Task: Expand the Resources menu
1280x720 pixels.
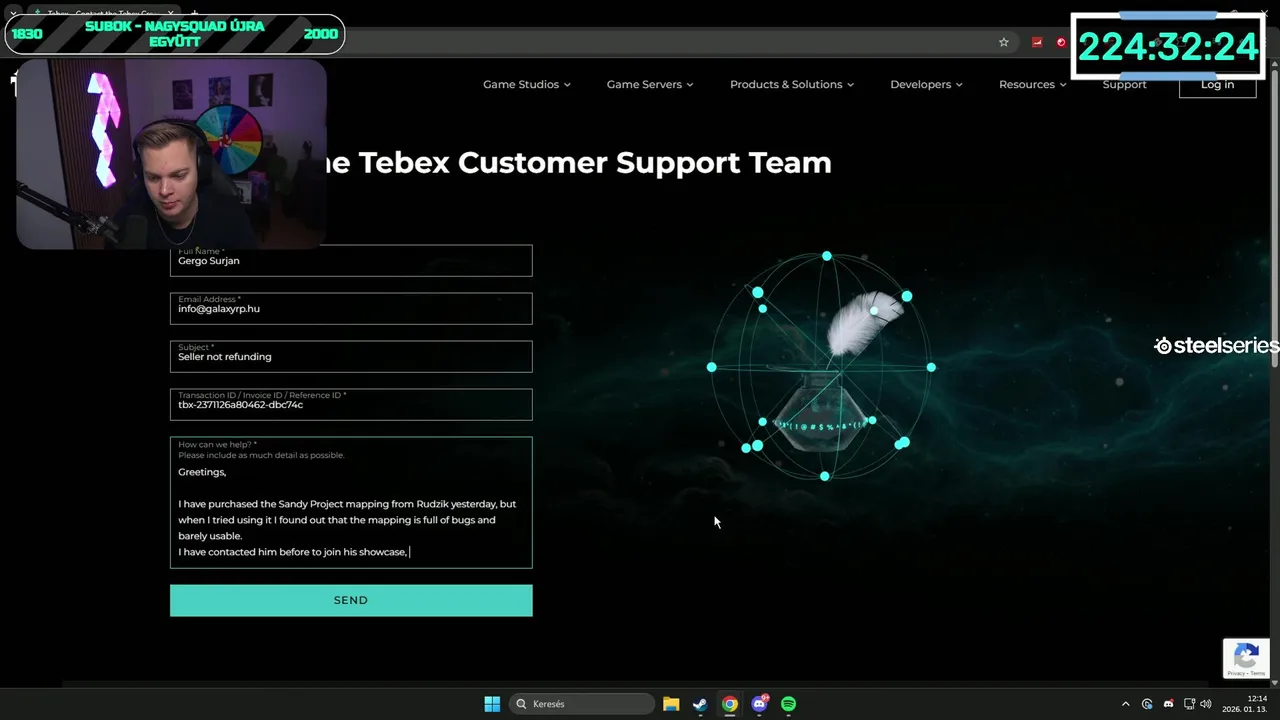Action: (1032, 84)
